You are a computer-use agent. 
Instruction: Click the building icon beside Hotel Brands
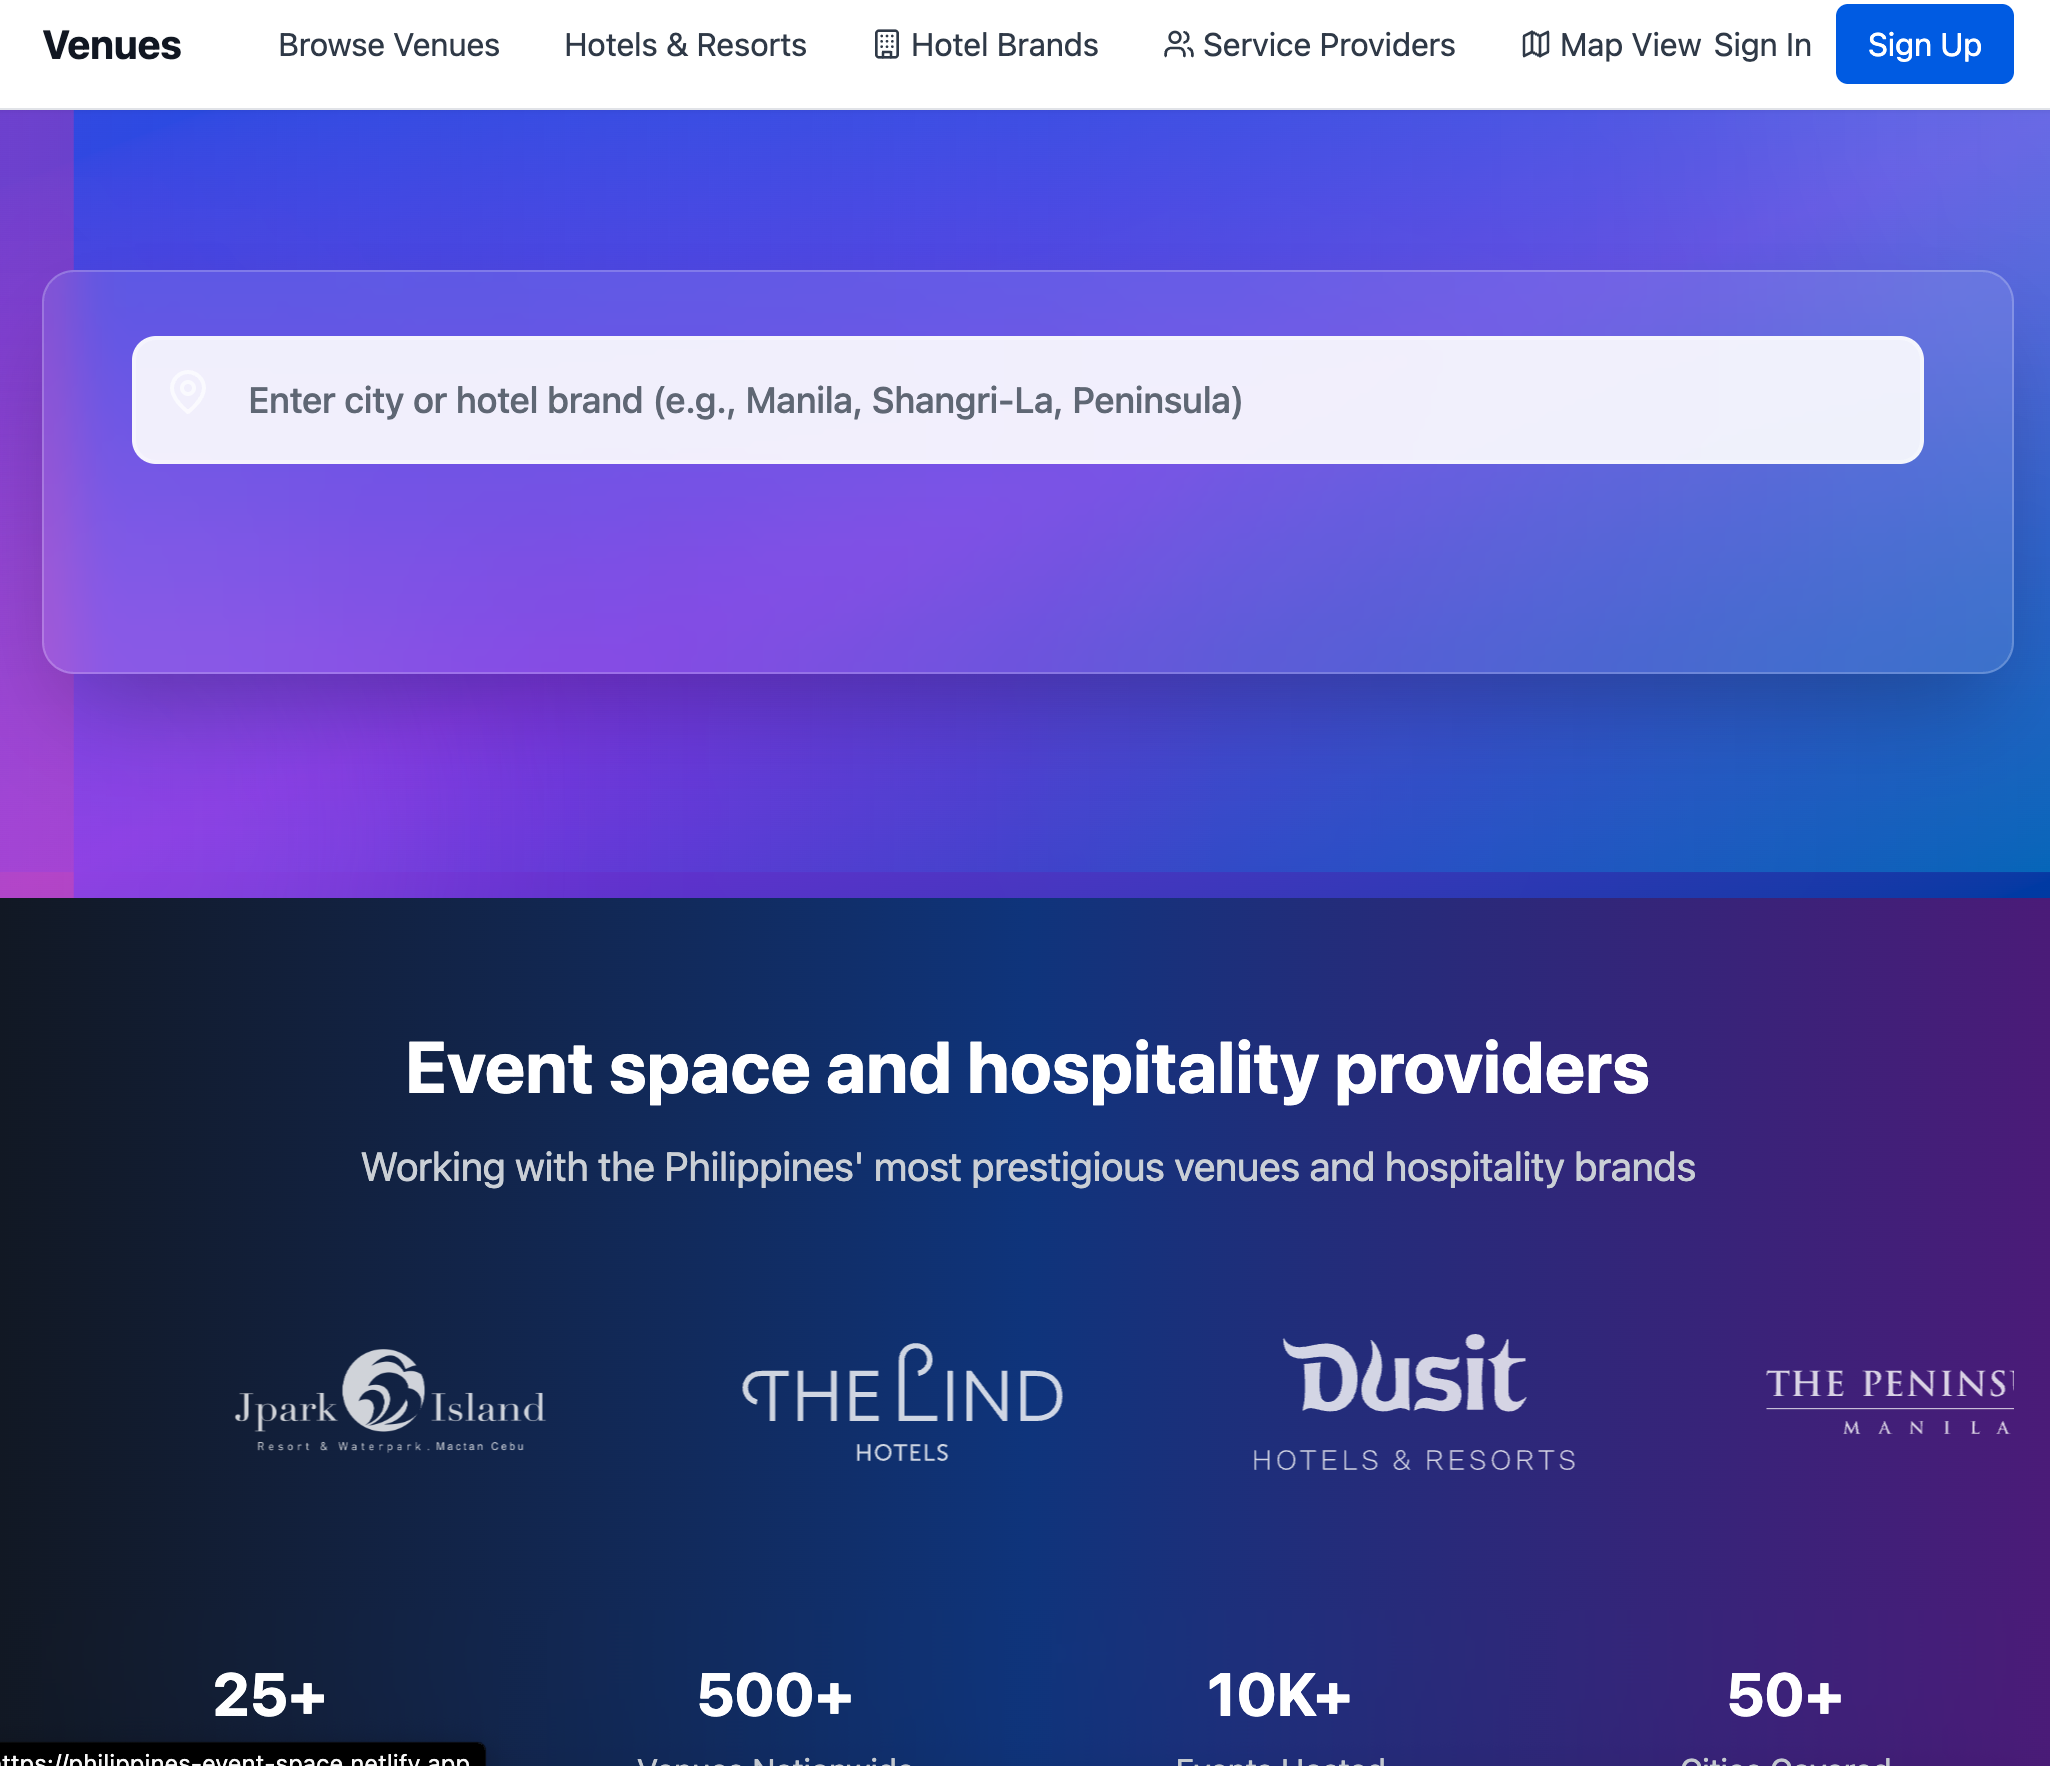click(x=886, y=45)
